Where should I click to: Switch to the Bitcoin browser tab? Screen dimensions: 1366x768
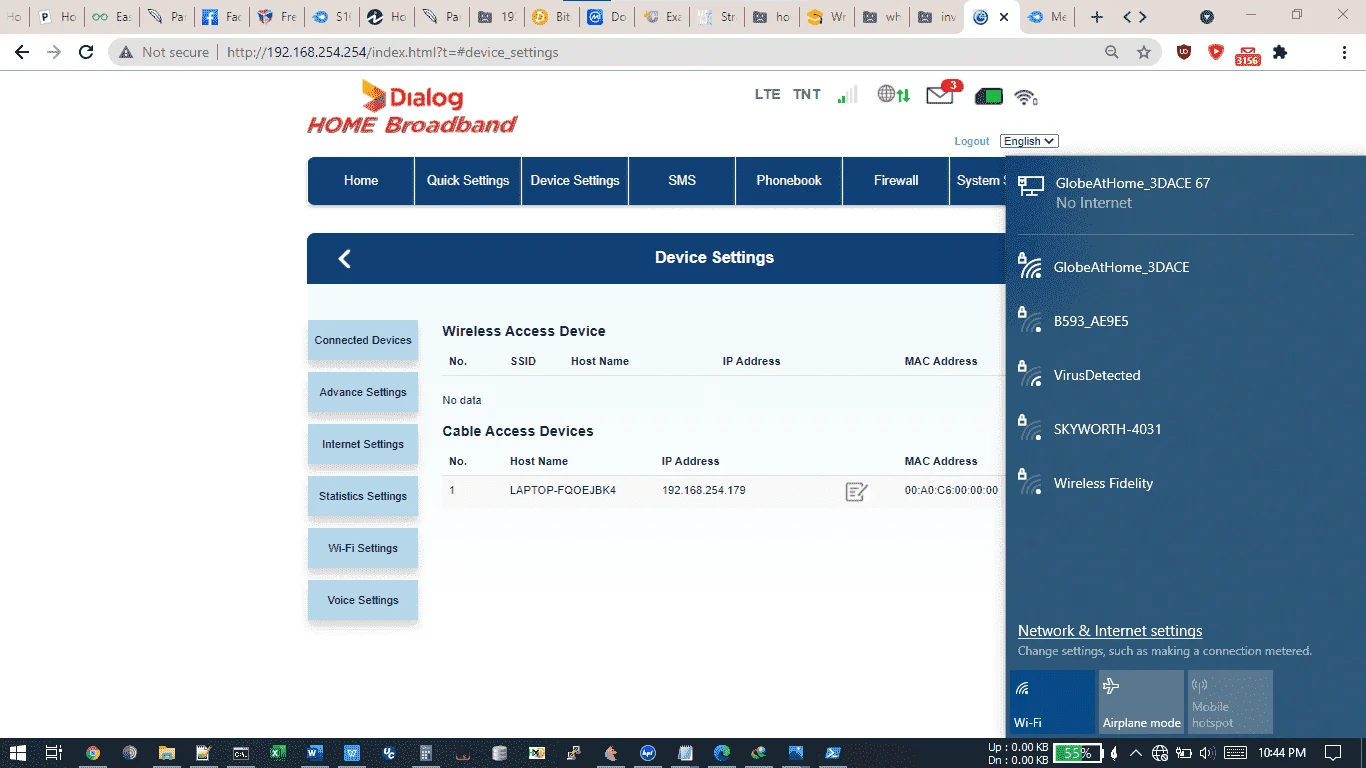552,17
